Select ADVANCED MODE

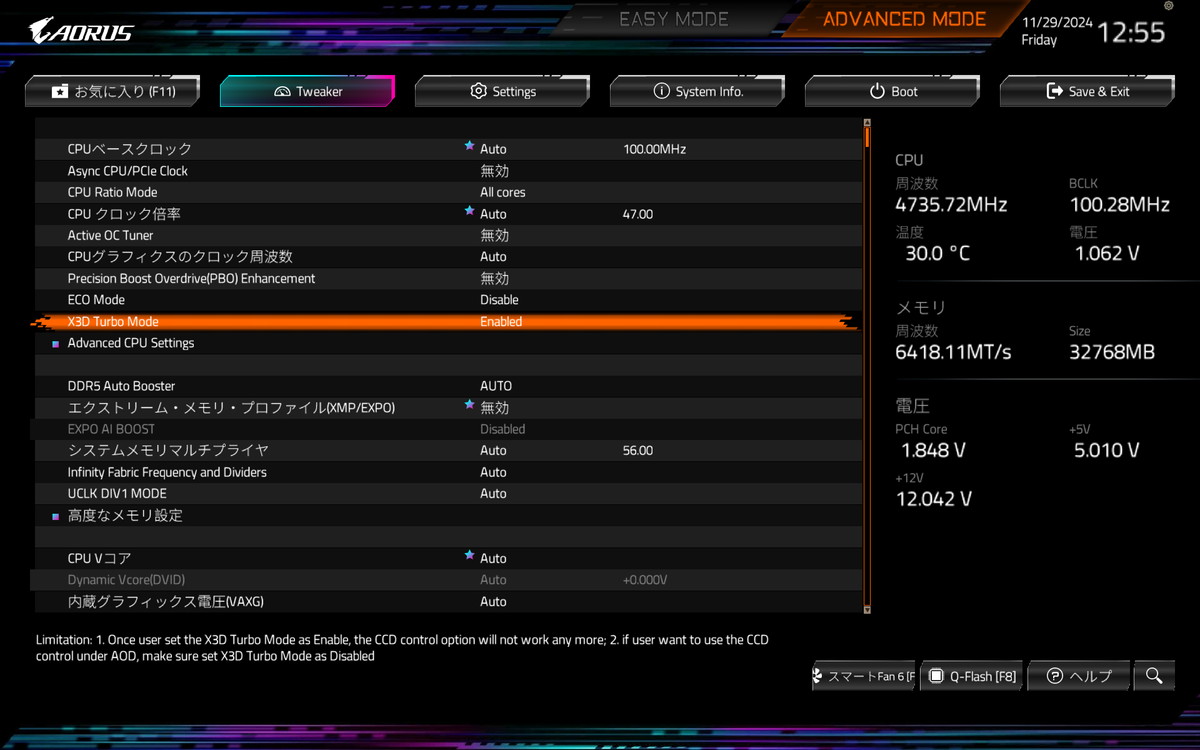pyautogui.click(x=904, y=19)
